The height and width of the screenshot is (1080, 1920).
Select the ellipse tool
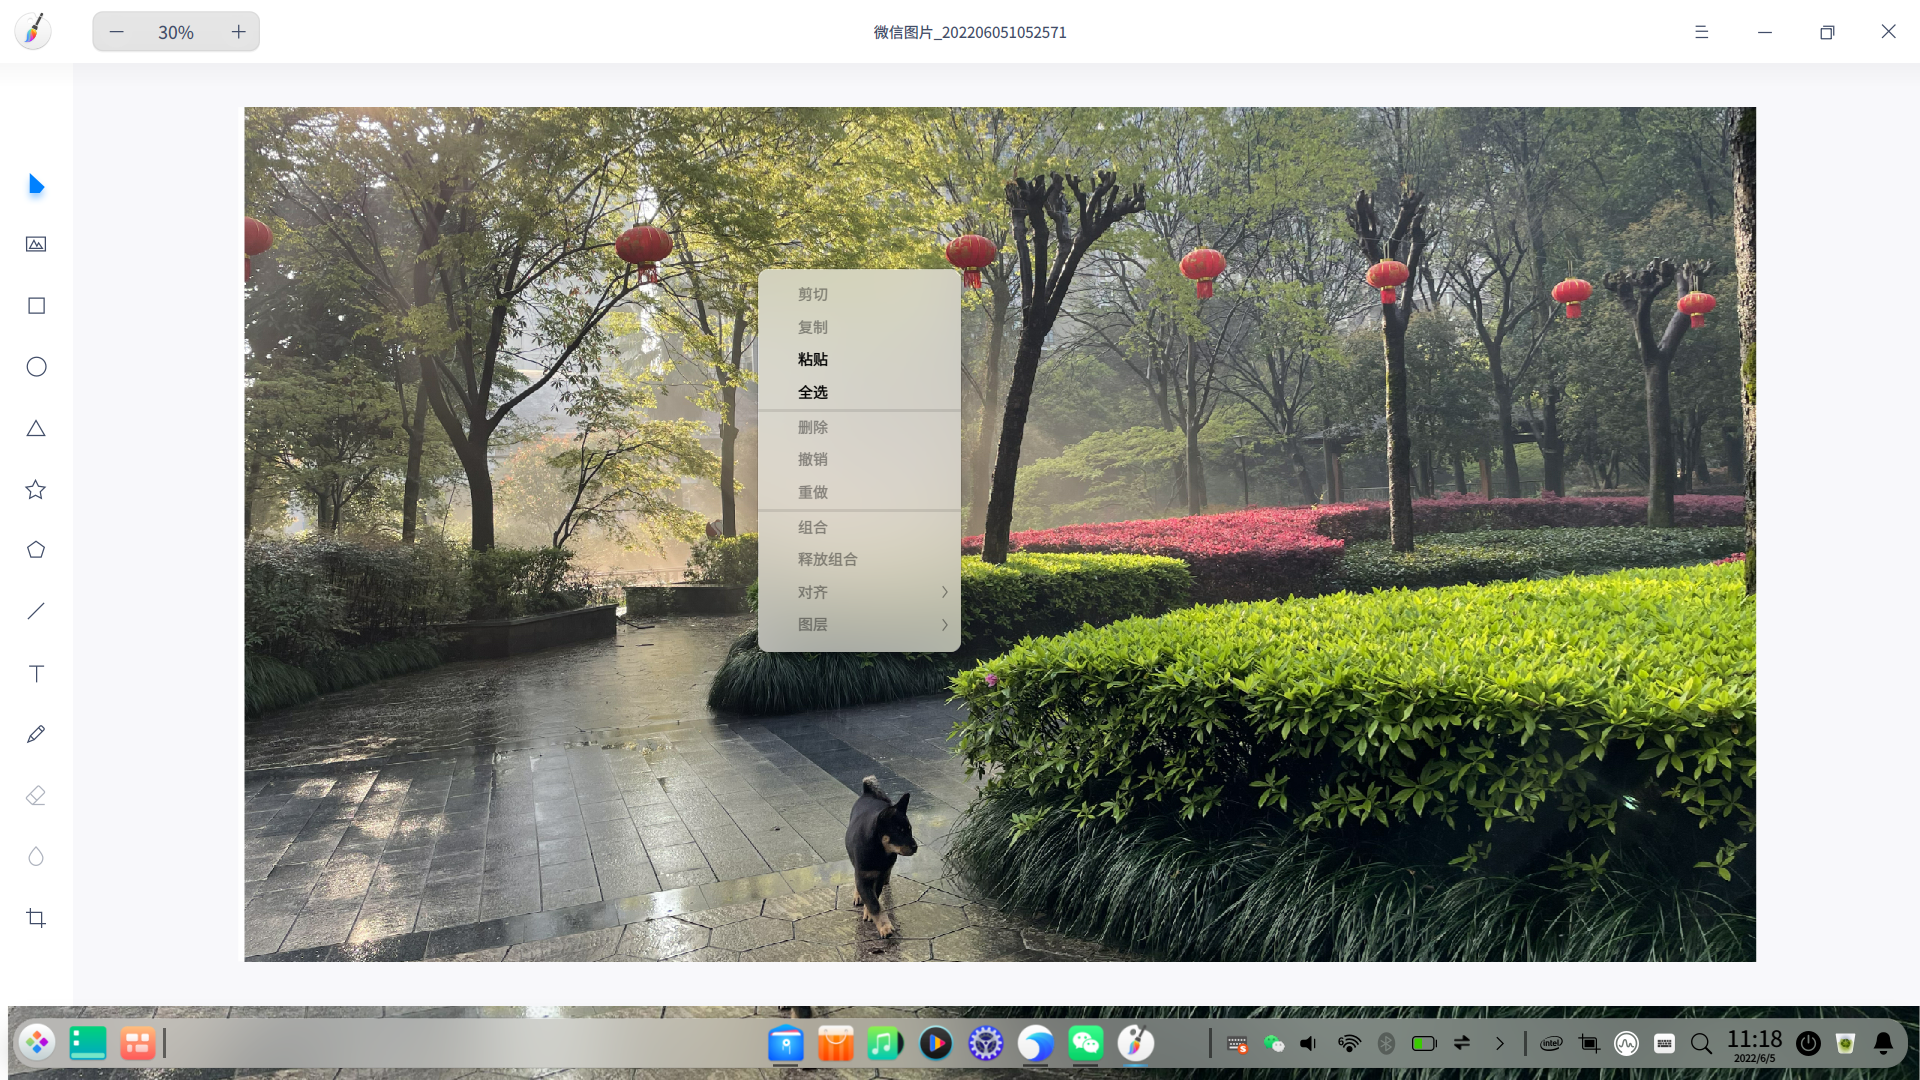[36, 367]
